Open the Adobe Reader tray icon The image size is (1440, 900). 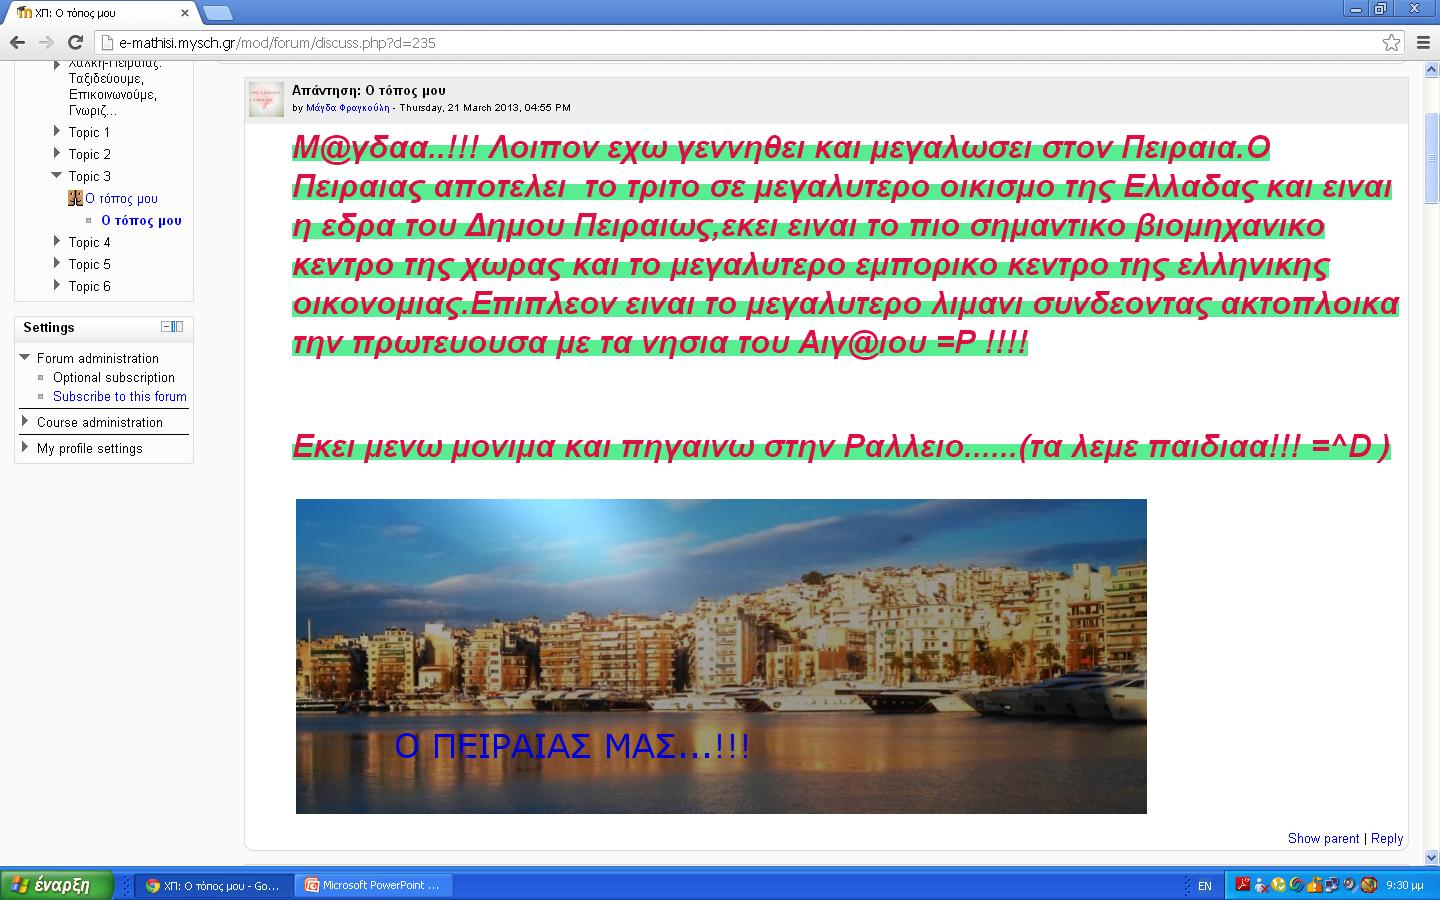pos(1243,885)
